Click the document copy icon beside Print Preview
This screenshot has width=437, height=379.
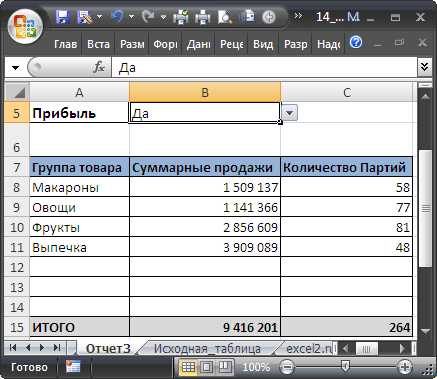(x=247, y=16)
